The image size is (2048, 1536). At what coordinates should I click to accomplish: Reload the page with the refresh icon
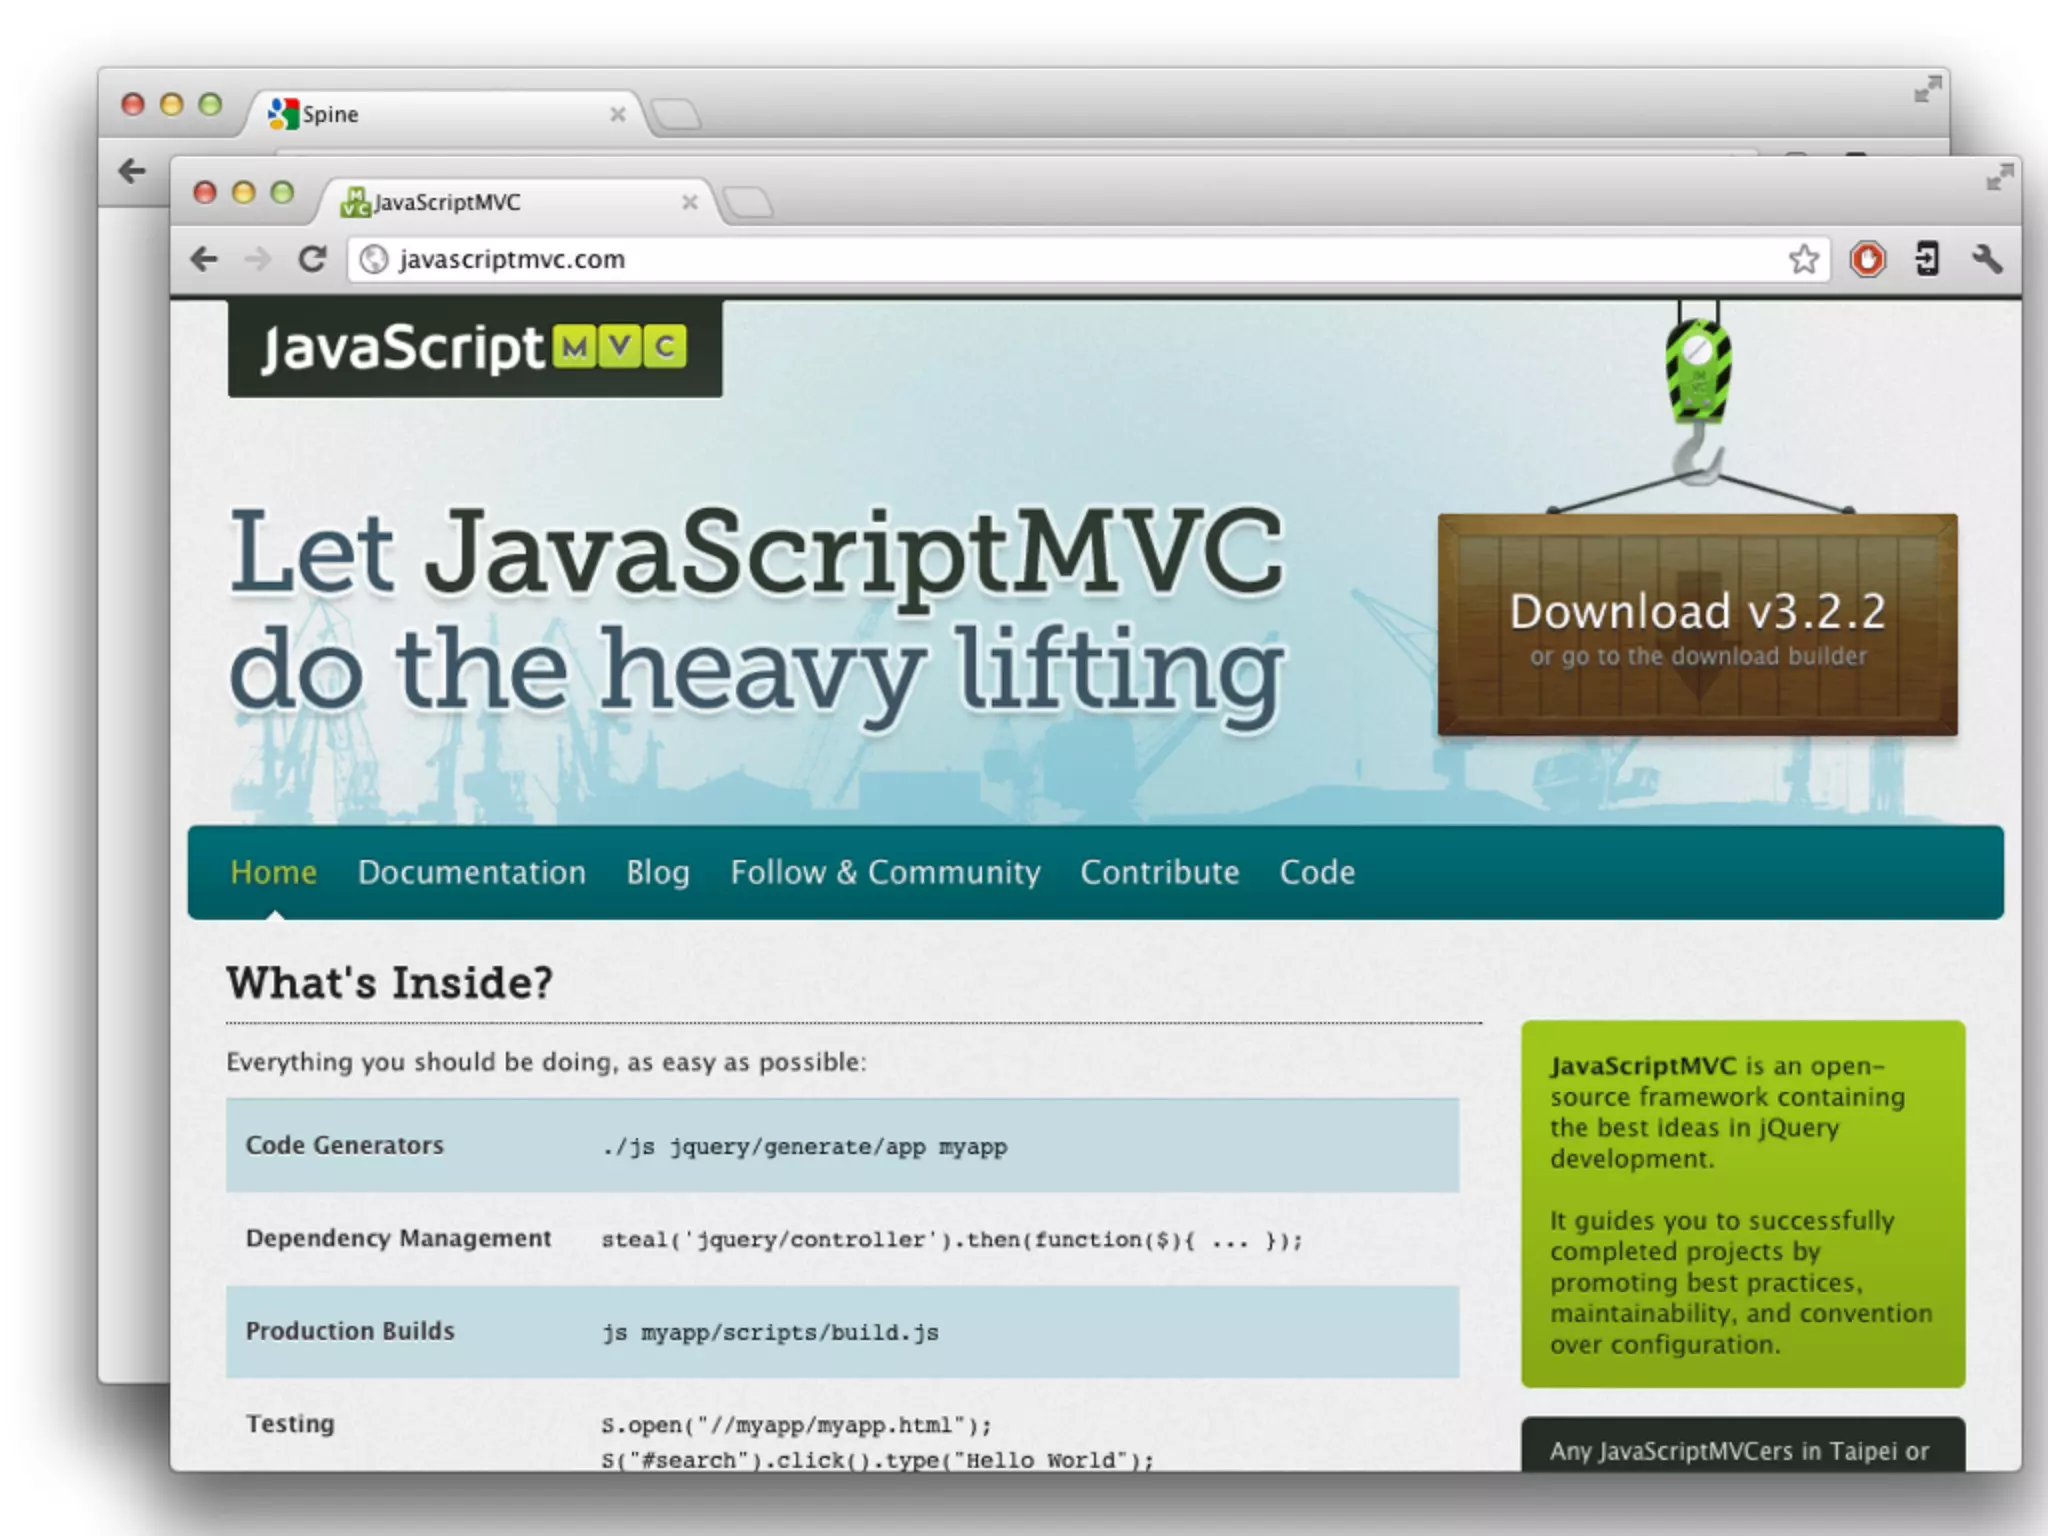click(x=312, y=260)
